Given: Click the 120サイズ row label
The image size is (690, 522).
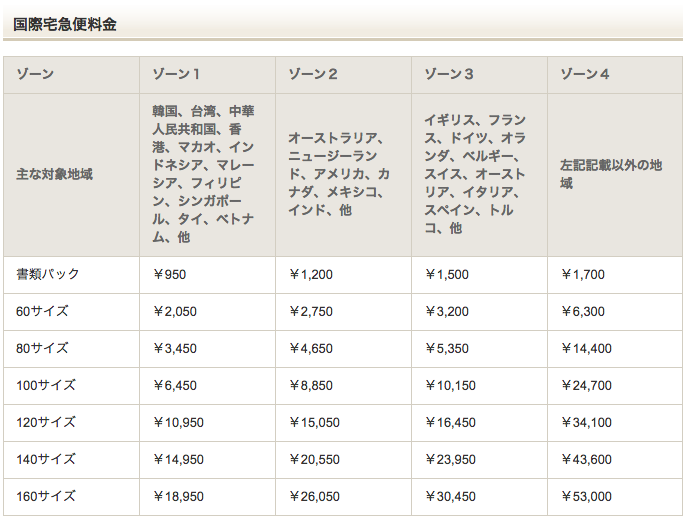Looking at the screenshot, I should click(x=45, y=422).
